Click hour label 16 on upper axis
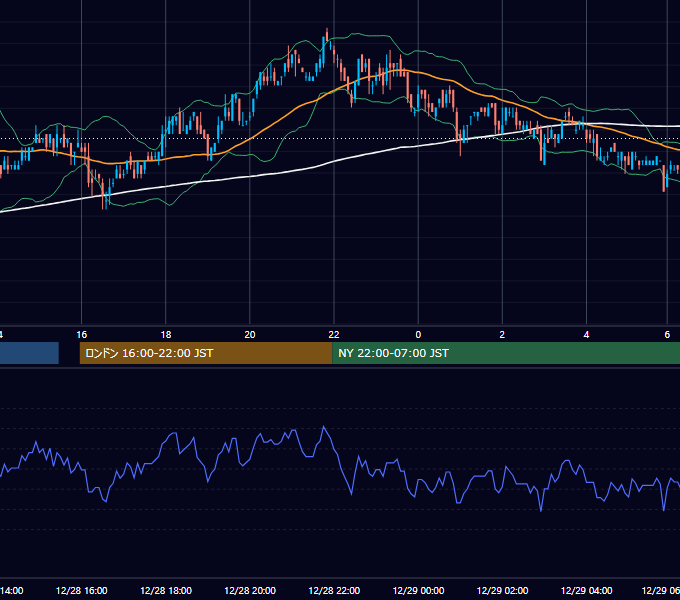The height and width of the screenshot is (600, 680). pyautogui.click(x=82, y=335)
